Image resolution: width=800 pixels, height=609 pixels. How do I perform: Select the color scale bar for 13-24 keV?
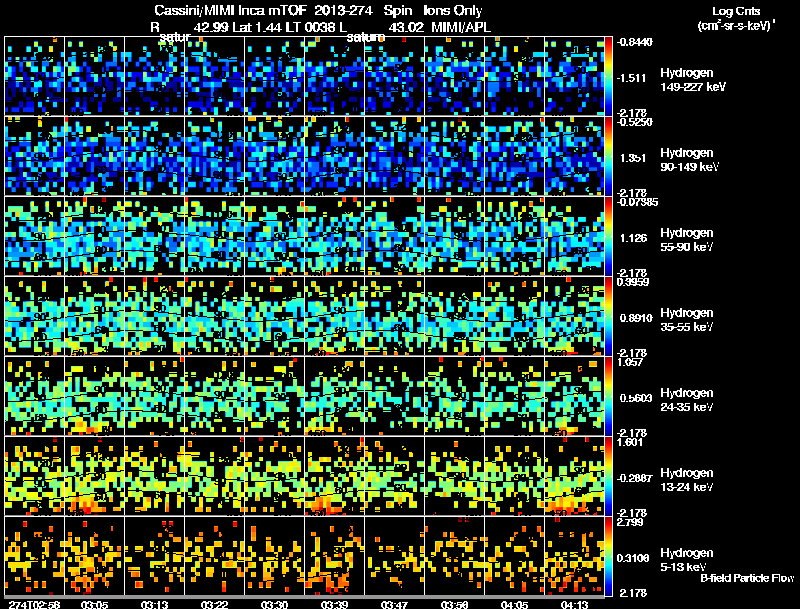point(608,476)
